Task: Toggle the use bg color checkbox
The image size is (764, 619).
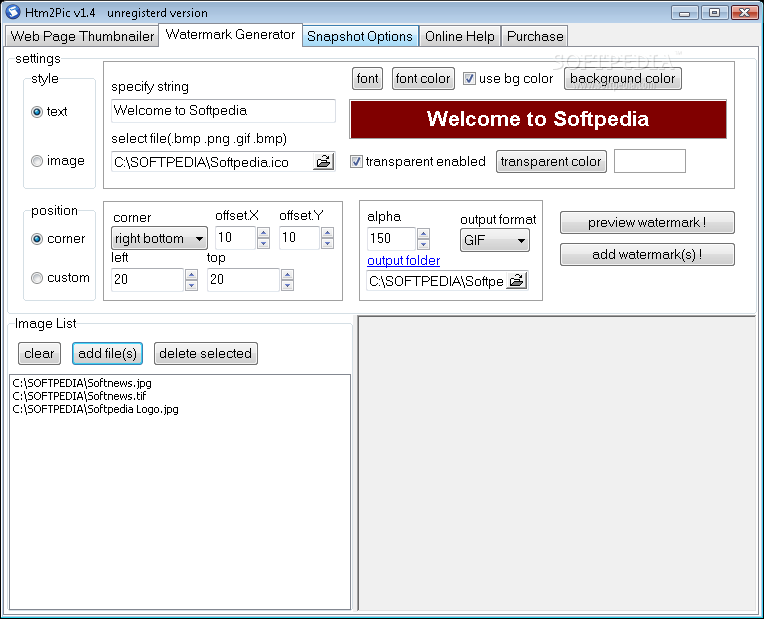Action: (x=469, y=78)
